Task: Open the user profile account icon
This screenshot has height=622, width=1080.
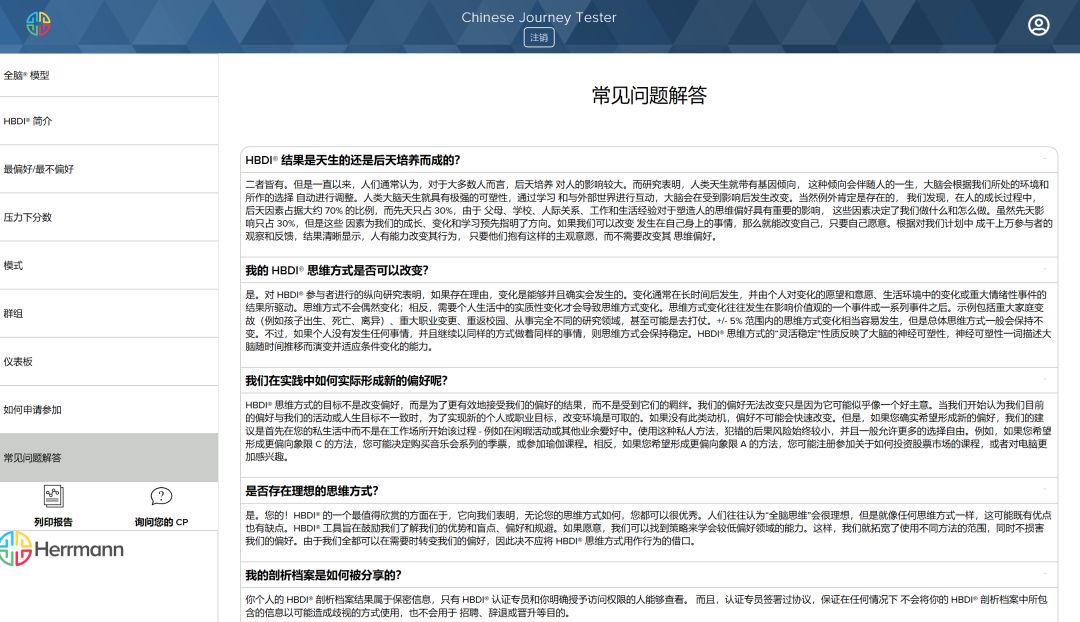Action: tap(1038, 25)
